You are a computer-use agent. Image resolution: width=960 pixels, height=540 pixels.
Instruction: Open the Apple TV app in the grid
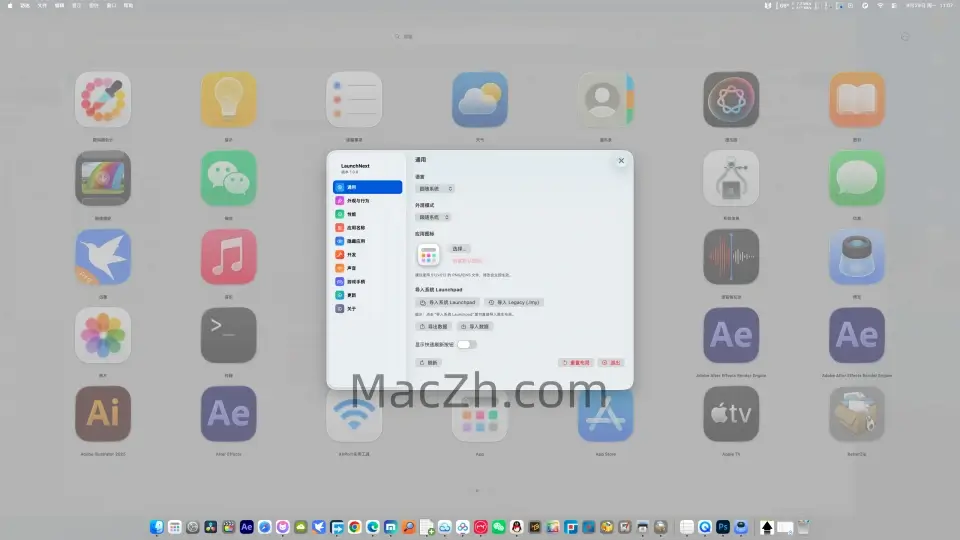[731, 413]
